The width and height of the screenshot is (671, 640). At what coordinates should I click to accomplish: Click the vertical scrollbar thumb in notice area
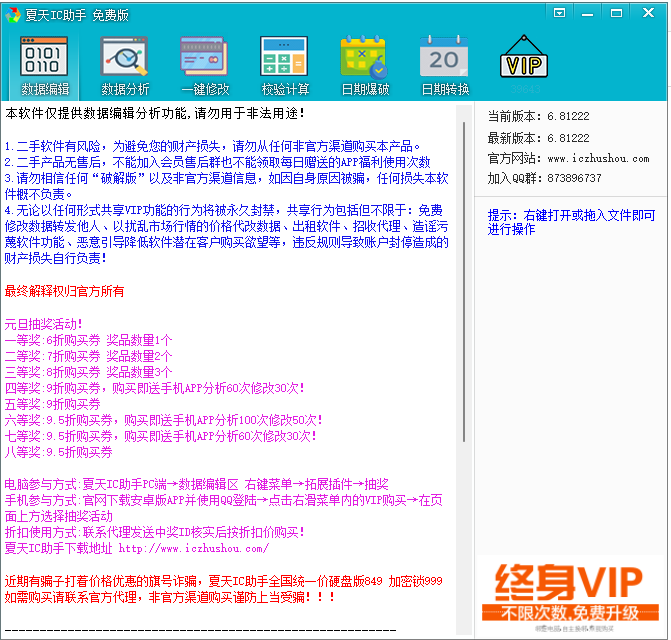coord(463,282)
